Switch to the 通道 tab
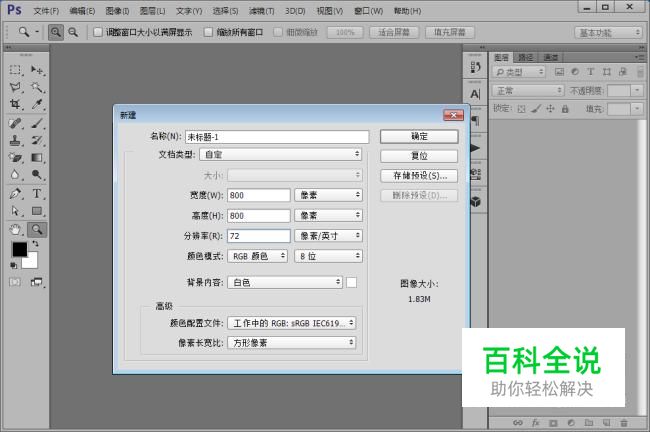Viewport: 650px width, 432px height. coord(551,57)
